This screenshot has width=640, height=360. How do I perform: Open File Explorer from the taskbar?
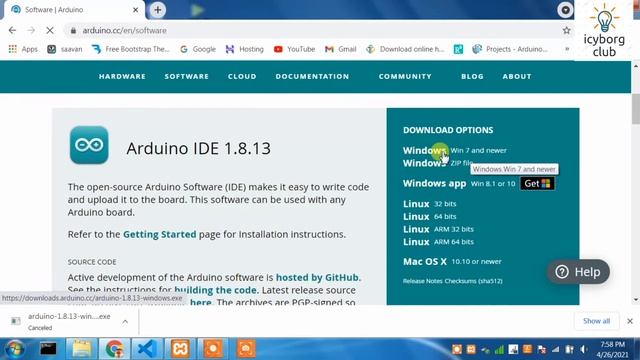point(82,349)
